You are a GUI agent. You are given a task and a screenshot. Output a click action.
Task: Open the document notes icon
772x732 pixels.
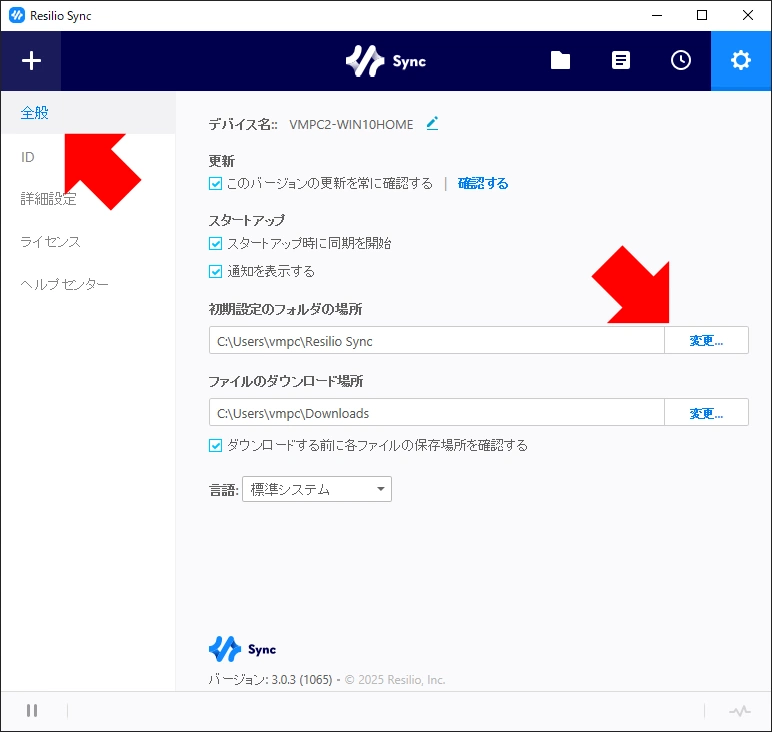pyautogui.click(x=620, y=61)
